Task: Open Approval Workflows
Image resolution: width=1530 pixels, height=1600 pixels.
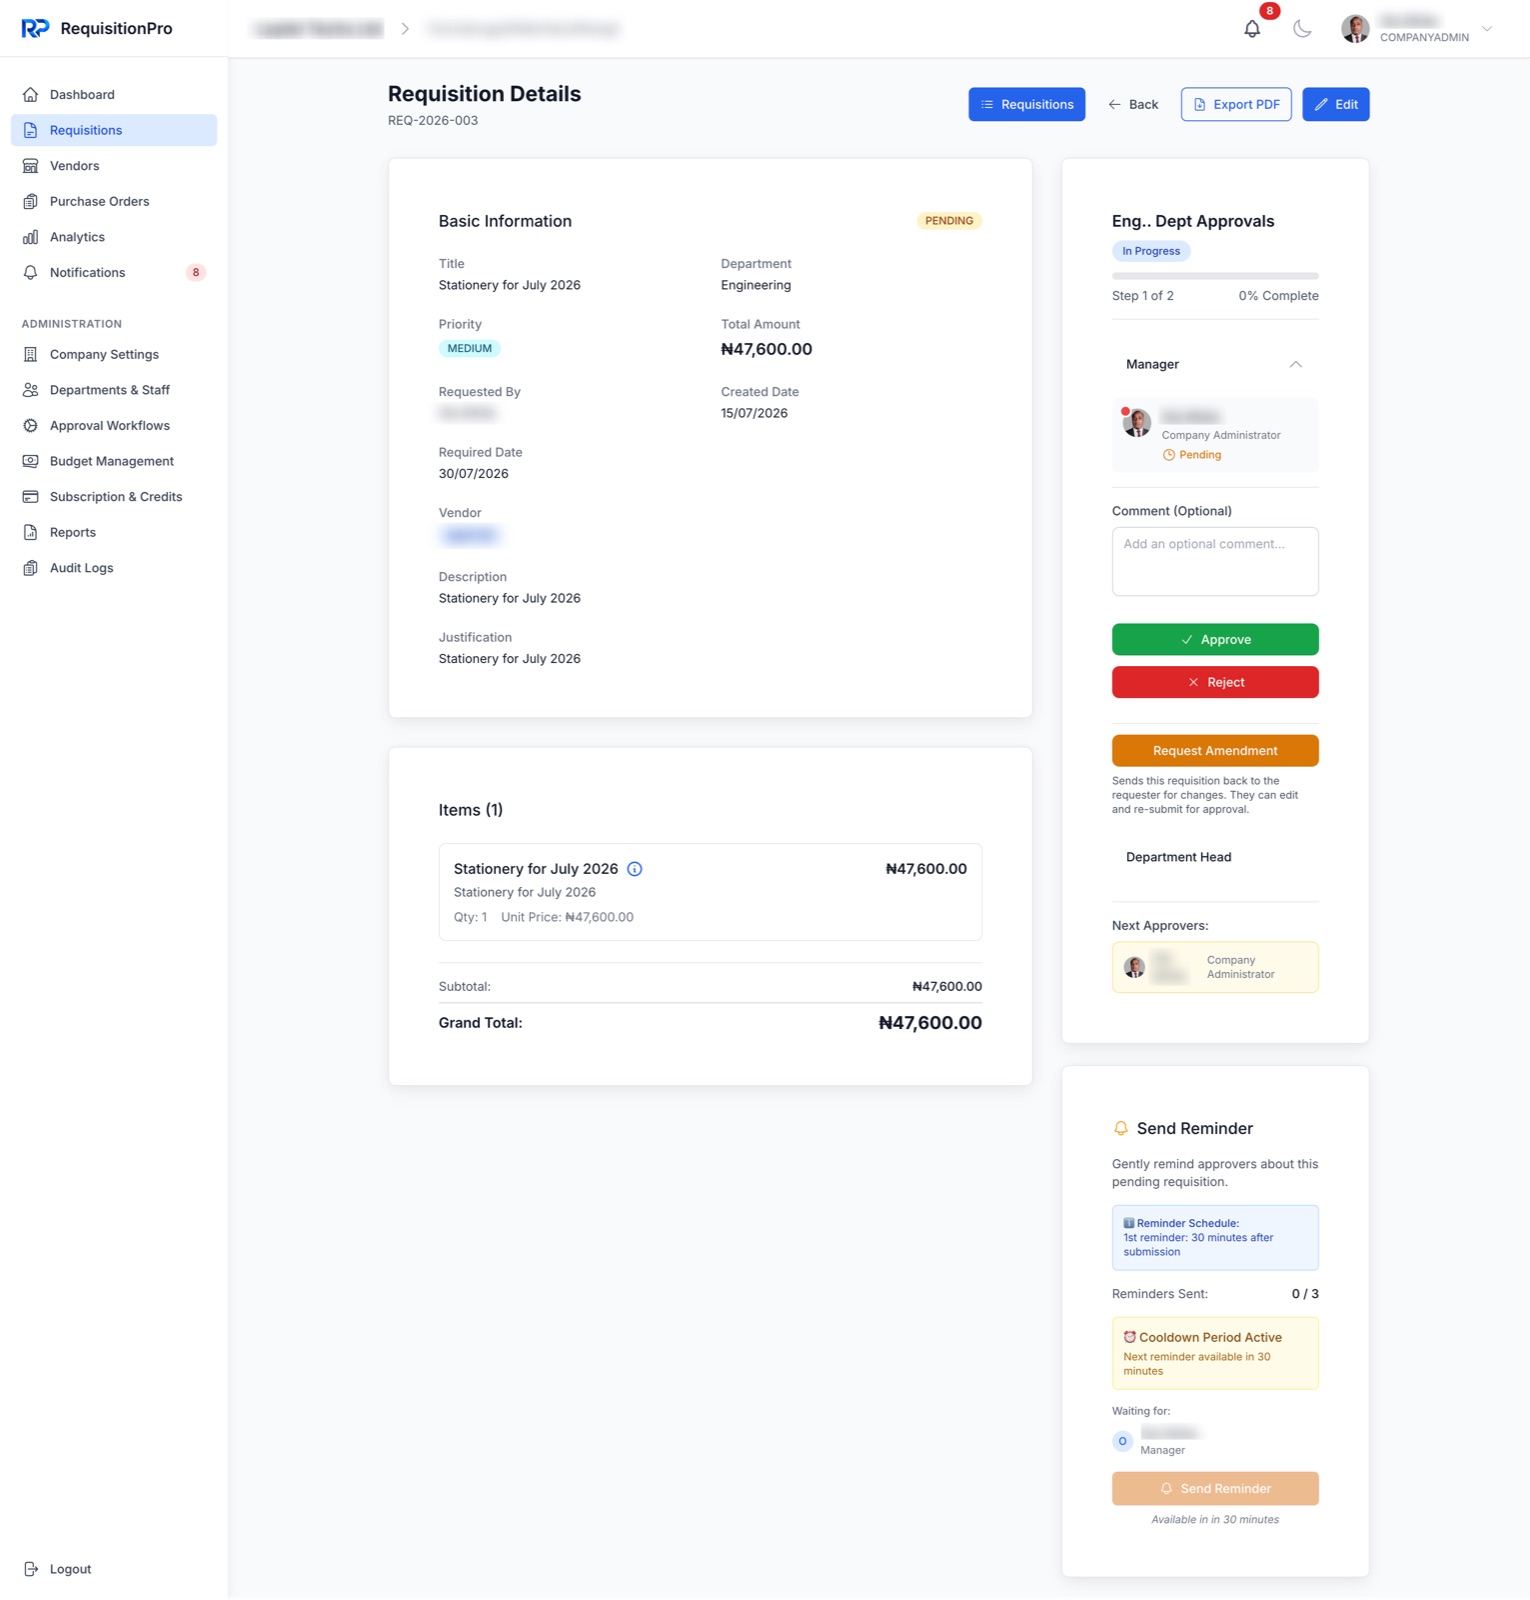Action: tap(114, 425)
